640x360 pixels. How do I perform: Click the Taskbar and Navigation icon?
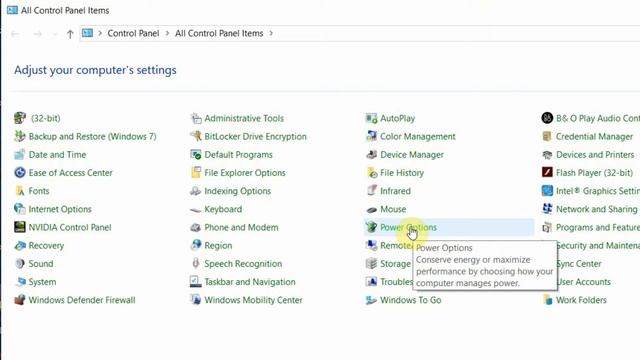pos(196,282)
